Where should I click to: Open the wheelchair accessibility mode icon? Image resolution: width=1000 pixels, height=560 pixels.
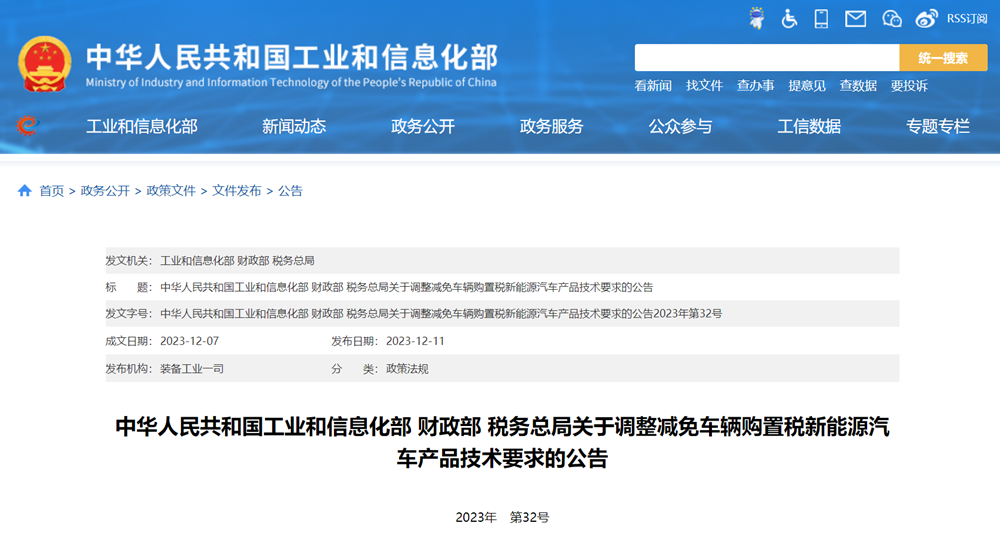click(x=790, y=18)
